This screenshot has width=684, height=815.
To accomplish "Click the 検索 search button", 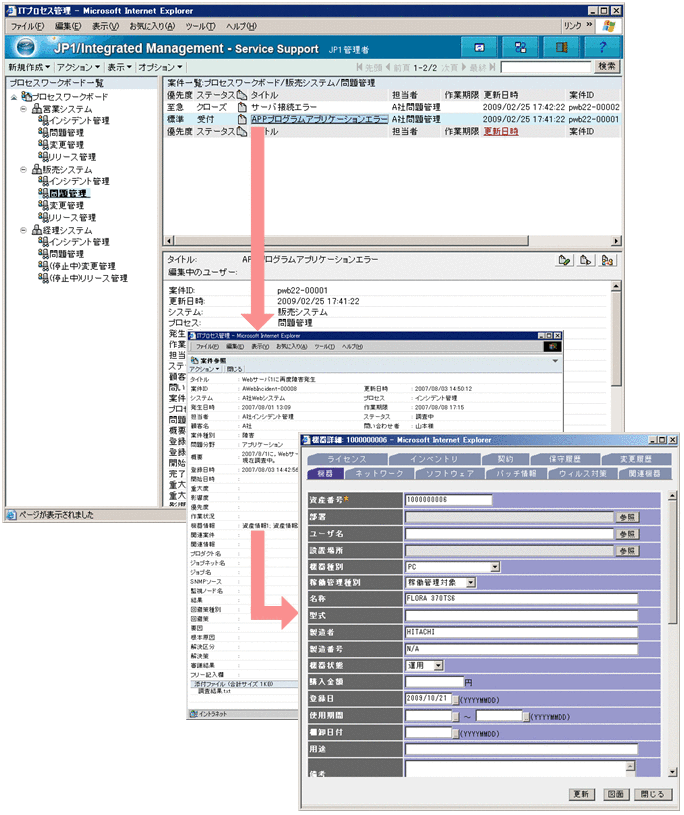I will click(607, 67).
